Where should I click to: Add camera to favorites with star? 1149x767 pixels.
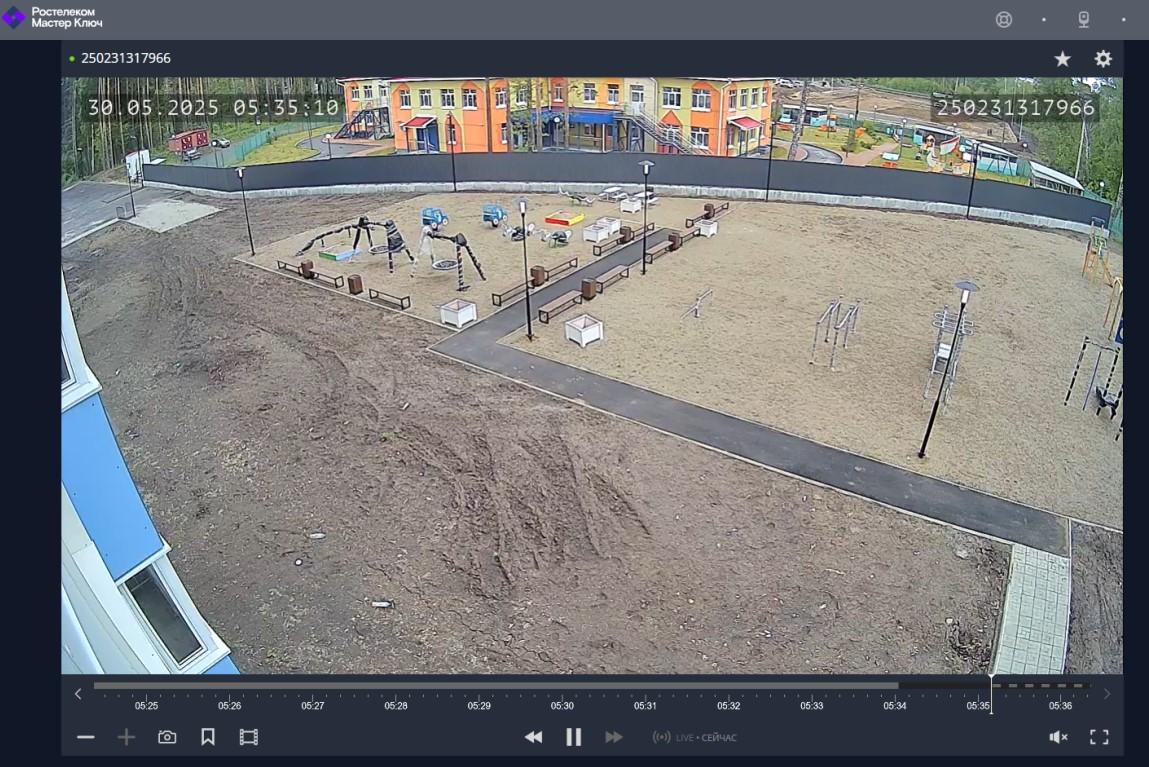(1062, 59)
